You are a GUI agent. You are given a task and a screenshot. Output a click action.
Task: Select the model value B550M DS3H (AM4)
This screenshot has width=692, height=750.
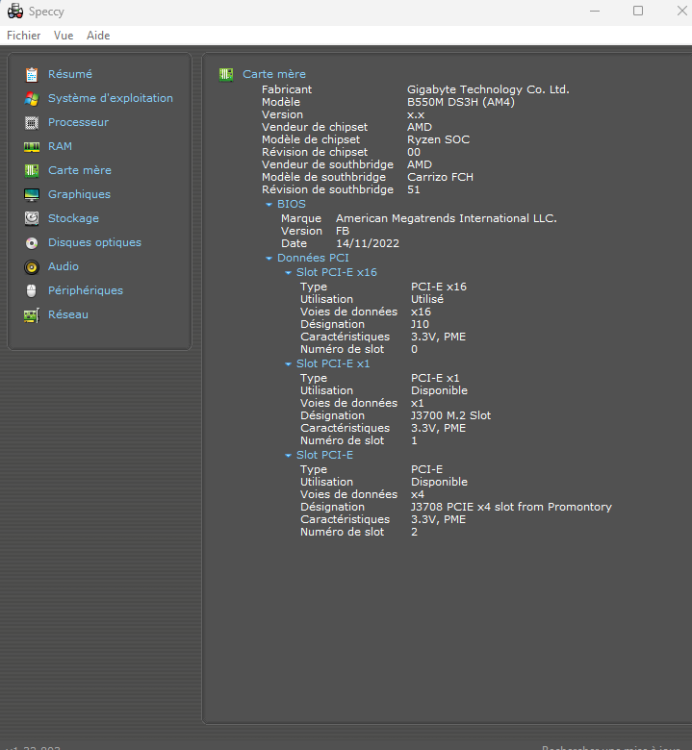pos(461,102)
